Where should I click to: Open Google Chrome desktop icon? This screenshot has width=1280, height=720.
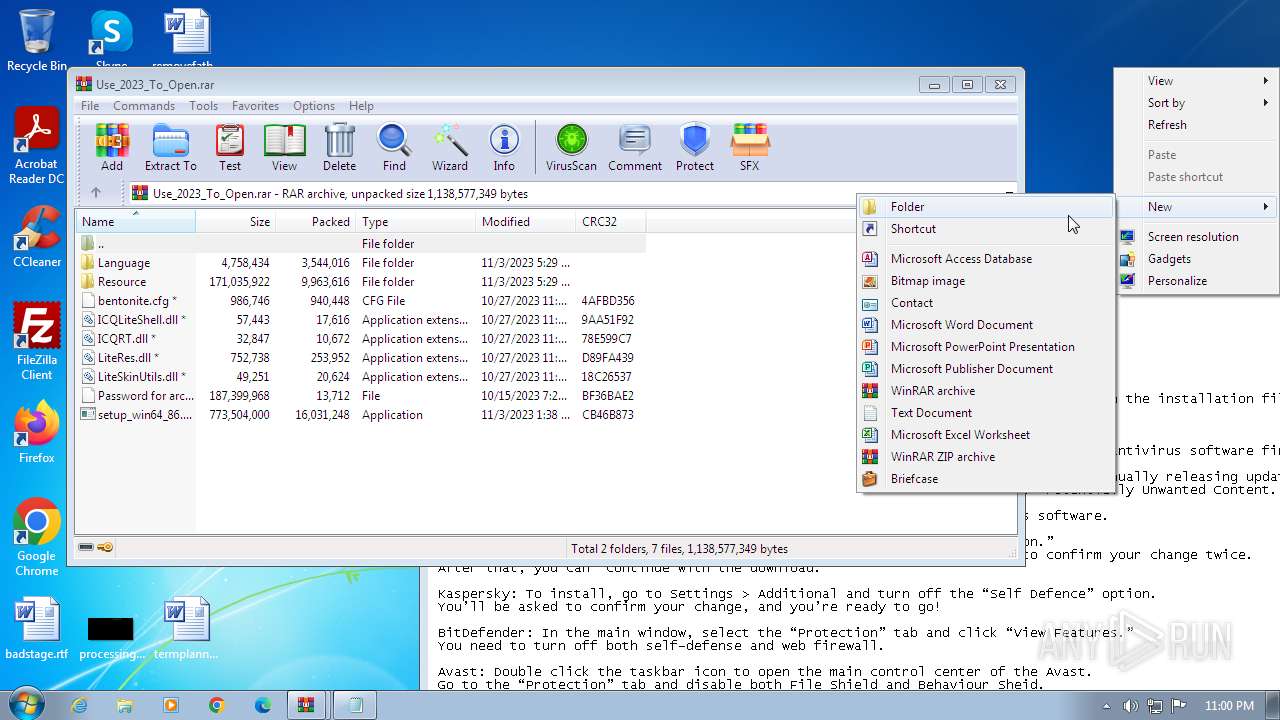(37, 538)
